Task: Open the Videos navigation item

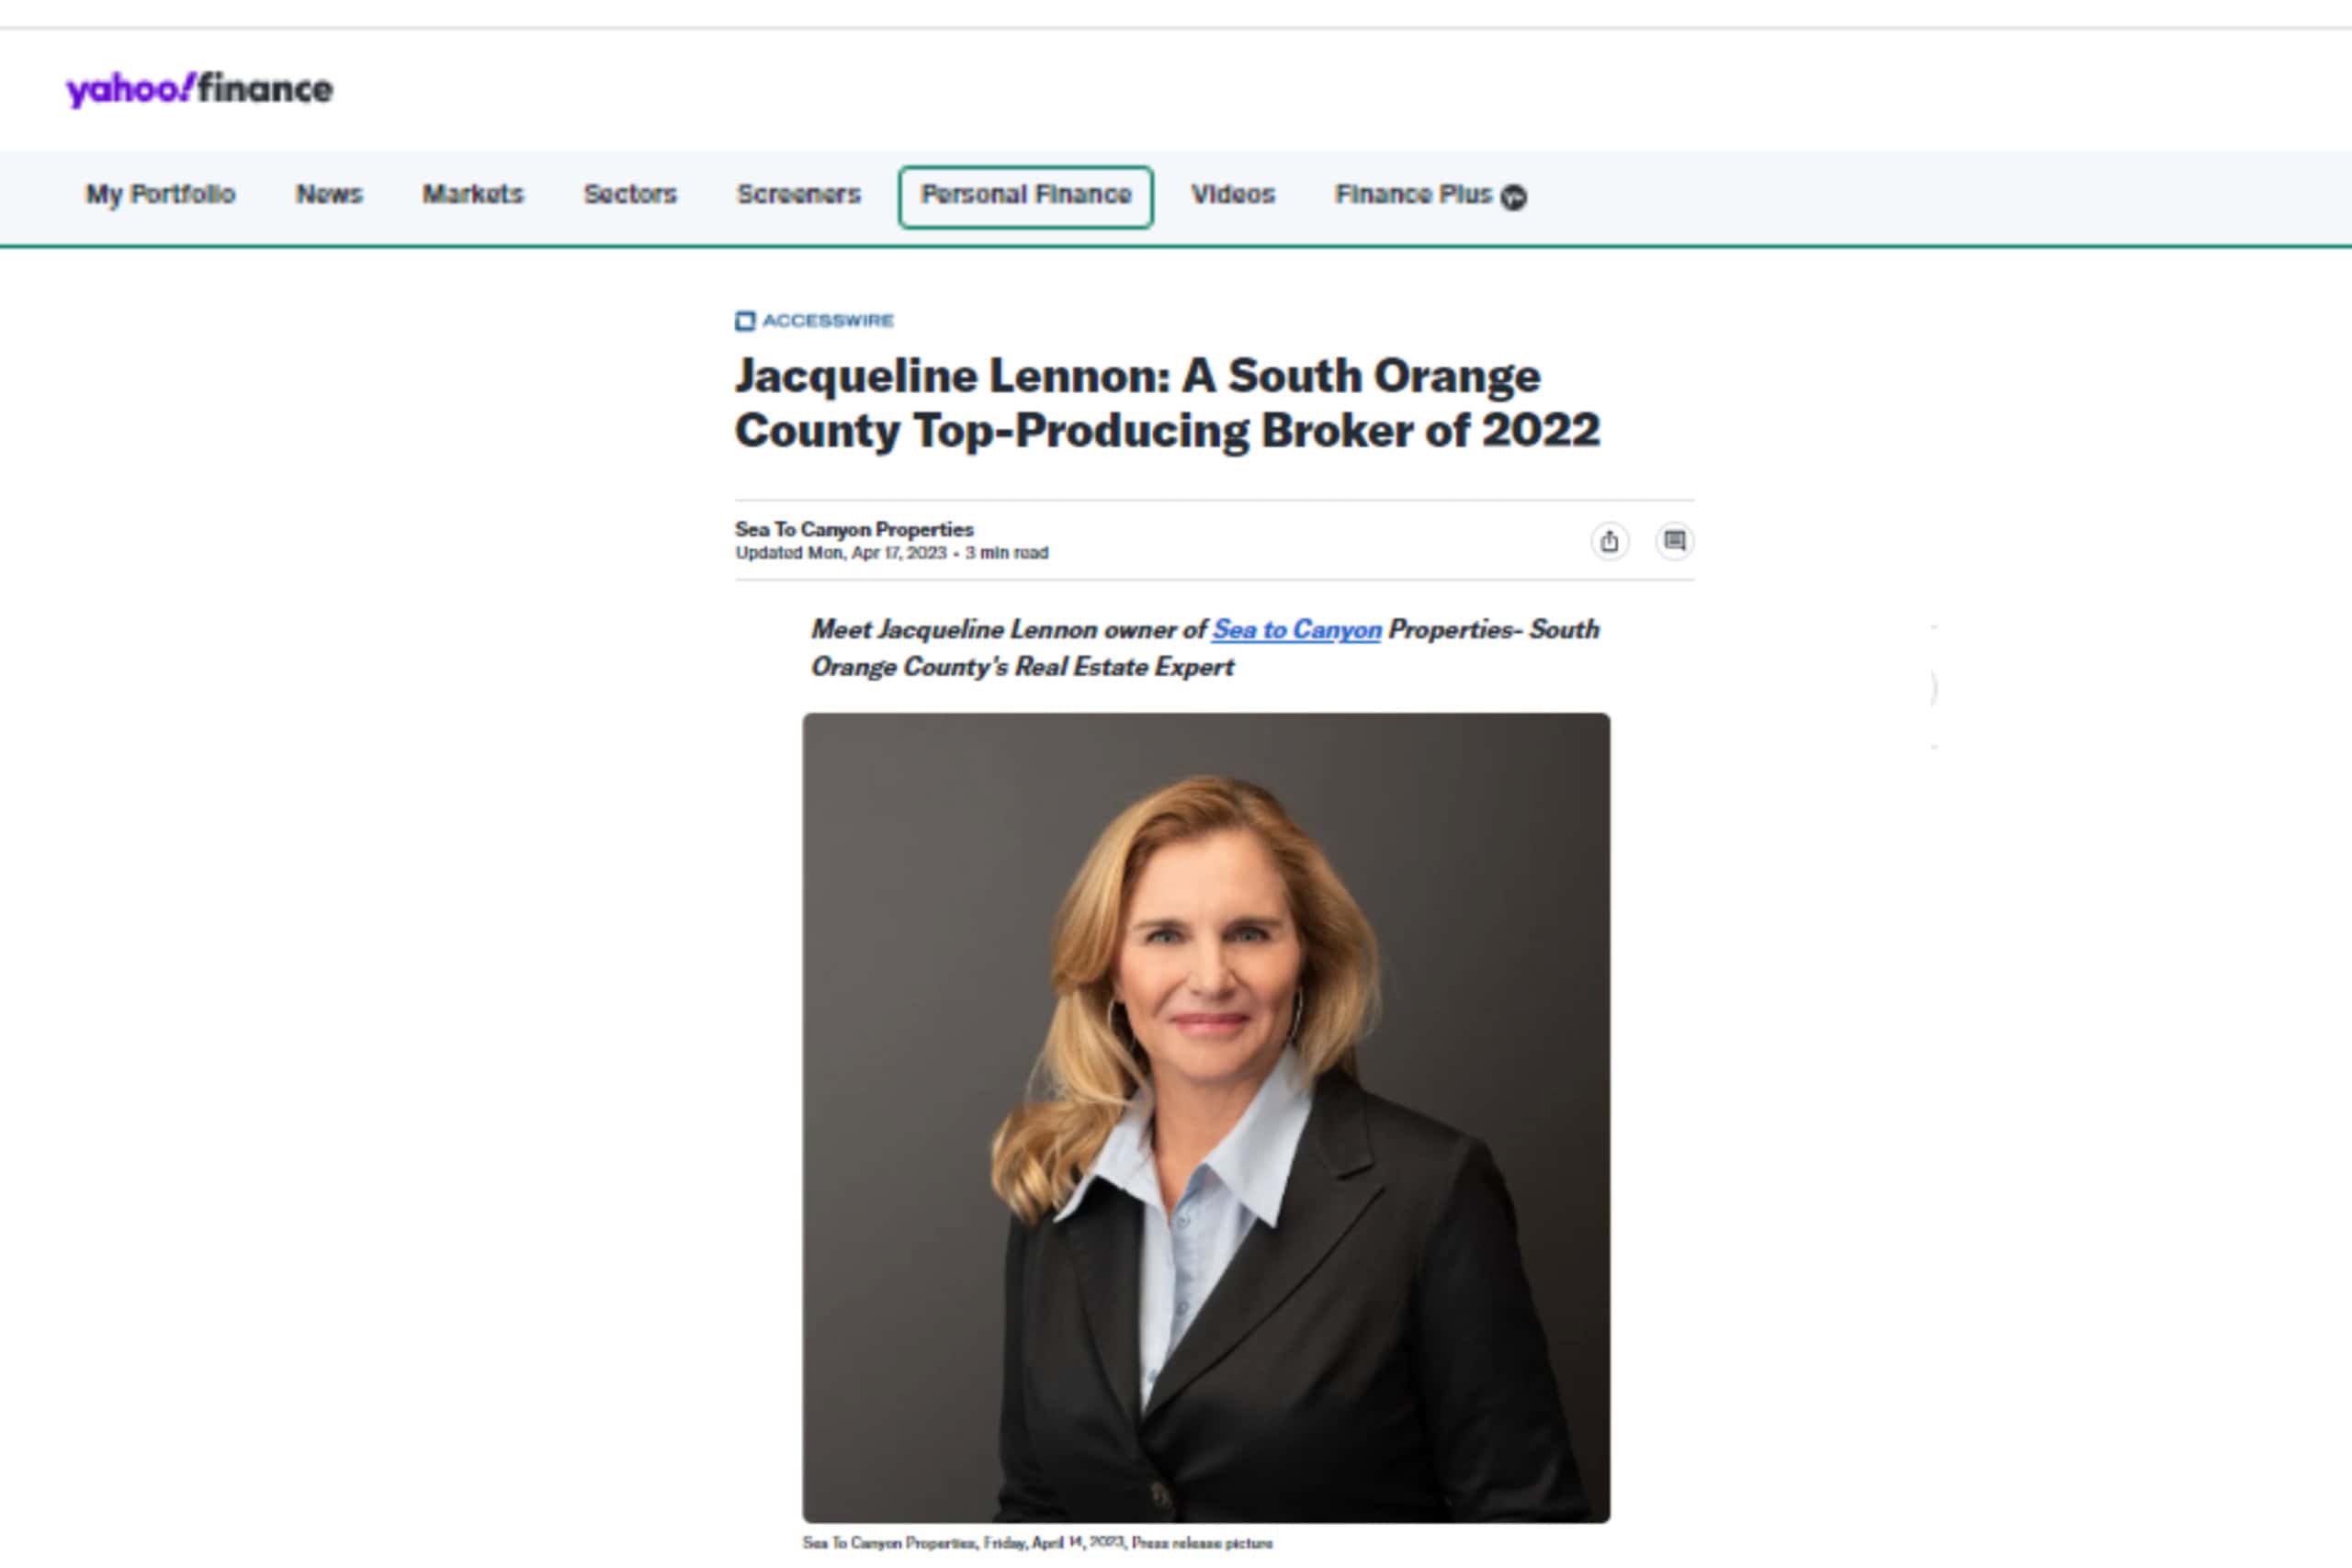Action: click(x=1233, y=195)
